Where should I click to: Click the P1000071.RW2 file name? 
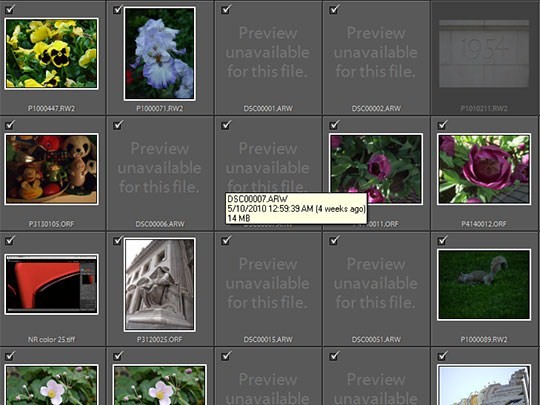coord(160,108)
